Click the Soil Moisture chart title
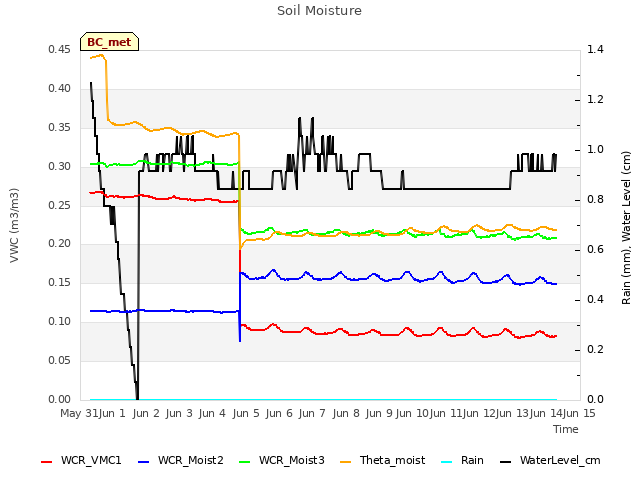 click(x=319, y=11)
